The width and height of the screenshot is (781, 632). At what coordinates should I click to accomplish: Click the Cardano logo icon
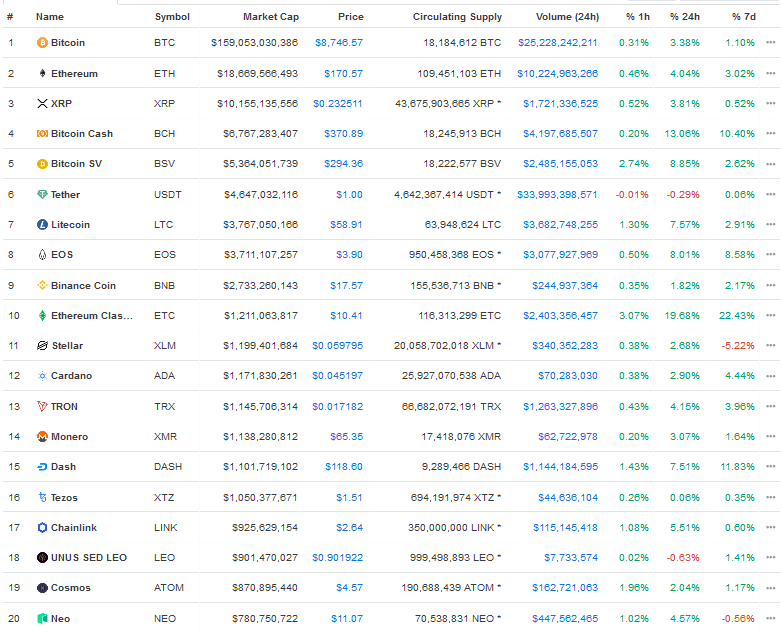pyautogui.click(x=42, y=376)
